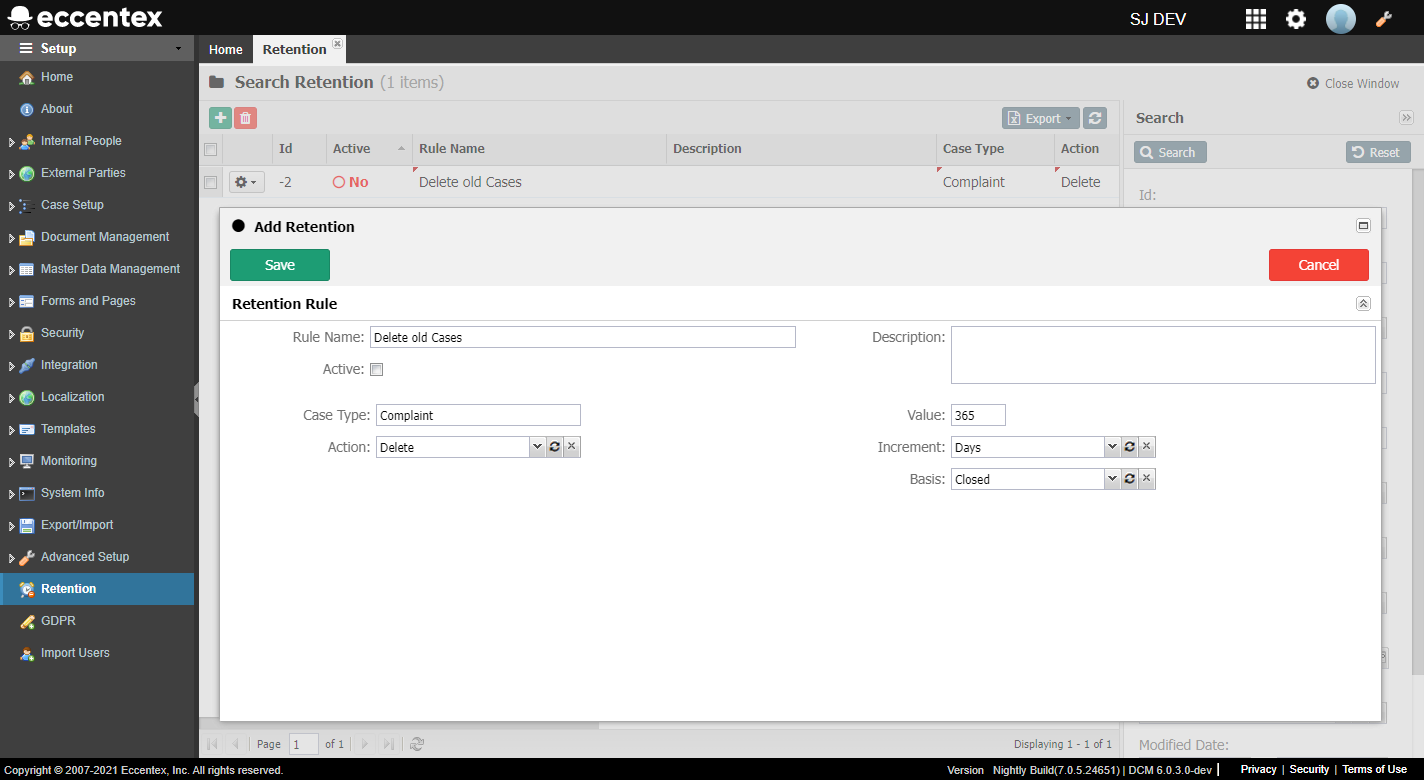Click the Case Type field
The height and width of the screenshot is (780, 1424).
pyautogui.click(x=478, y=415)
